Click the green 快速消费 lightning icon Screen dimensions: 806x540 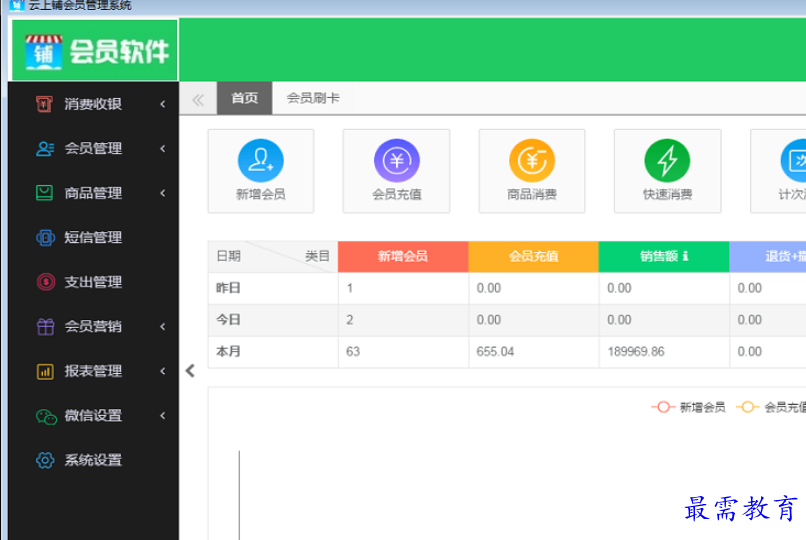(x=668, y=160)
